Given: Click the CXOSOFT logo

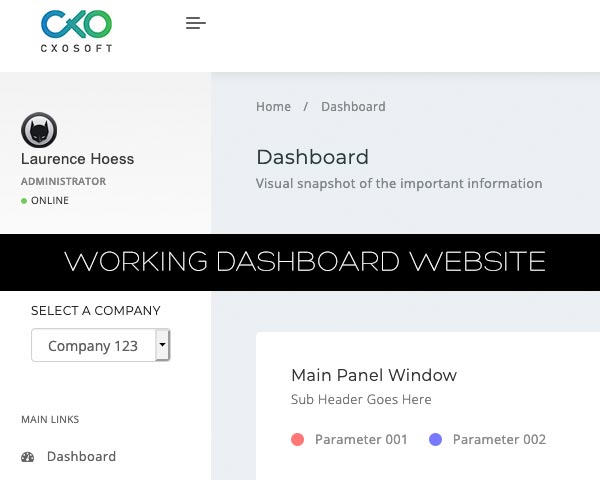Looking at the screenshot, I should click(x=77, y=31).
